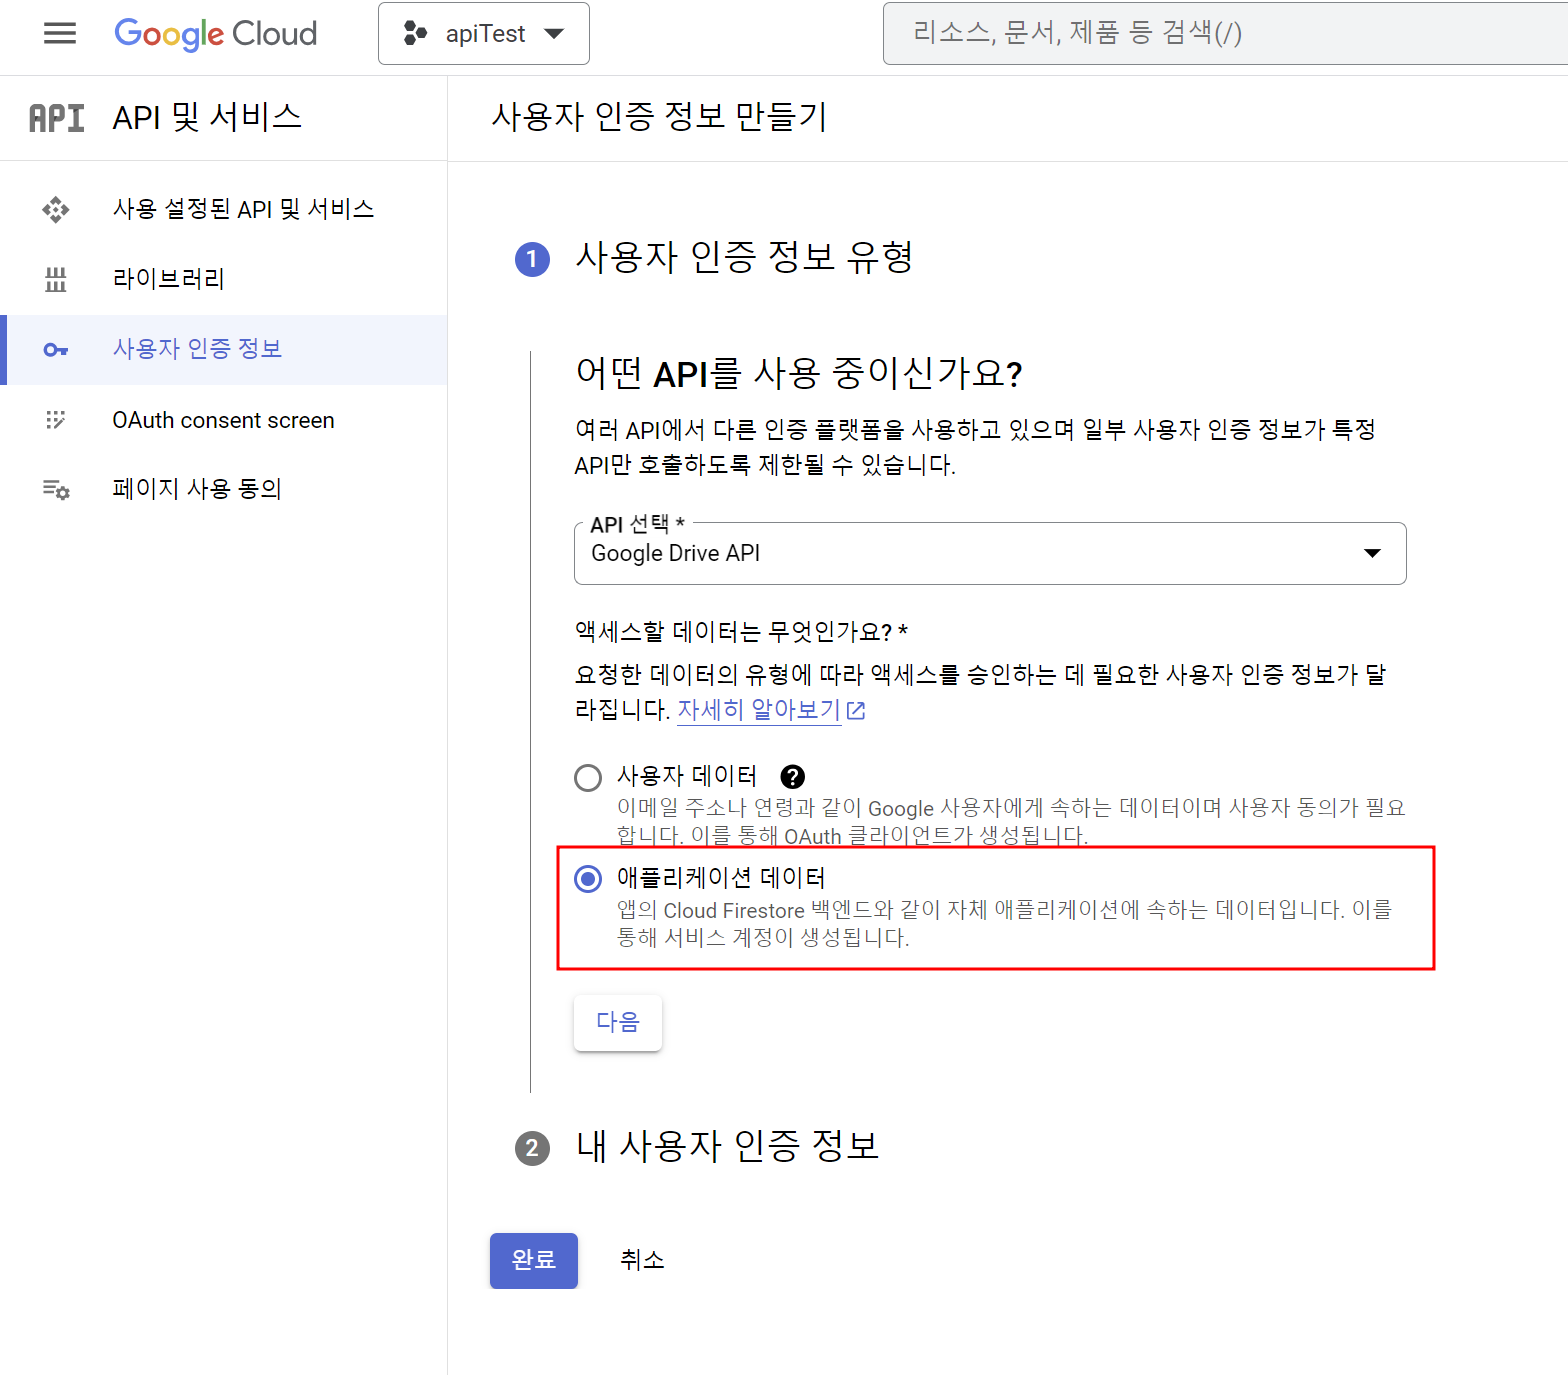Click the external link icon after 자세히 알아보기
The image size is (1568, 1375).
tap(856, 711)
